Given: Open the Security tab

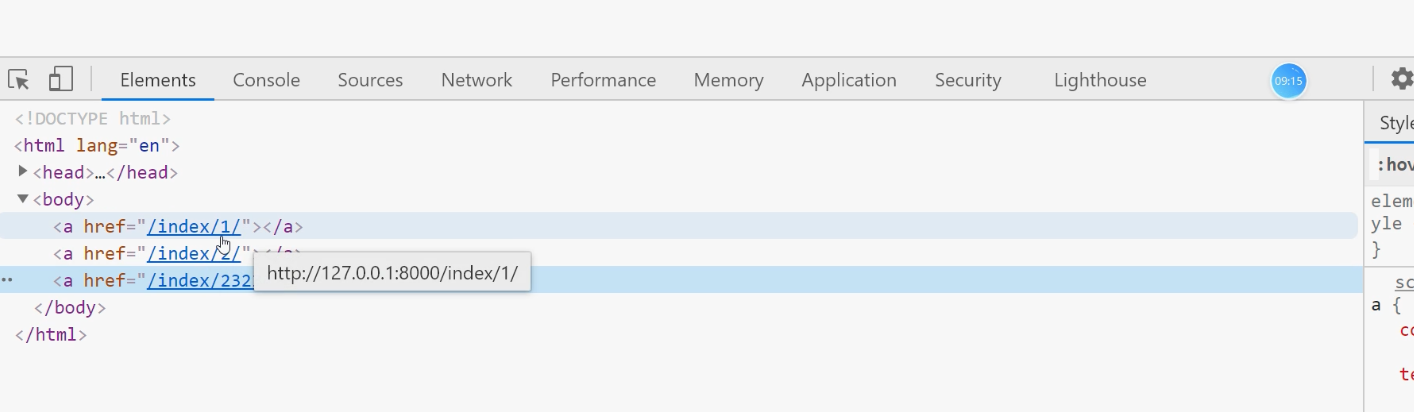Looking at the screenshot, I should (x=967, y=80).
